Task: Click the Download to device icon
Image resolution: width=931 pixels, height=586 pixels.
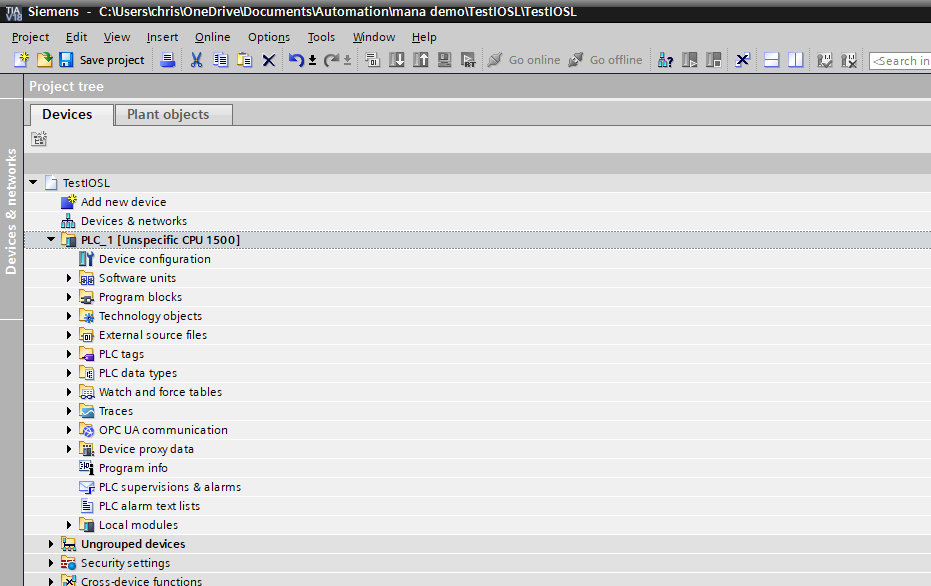Action: tap(397, 59)
